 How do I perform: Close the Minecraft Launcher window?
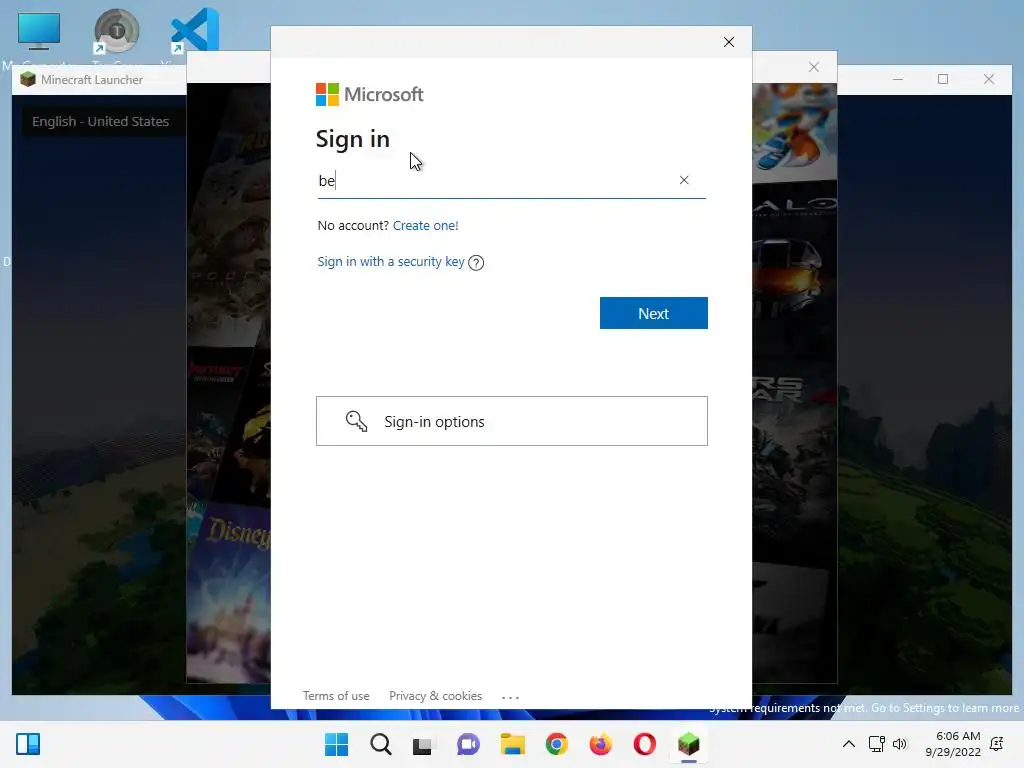(x=989, y=79)
